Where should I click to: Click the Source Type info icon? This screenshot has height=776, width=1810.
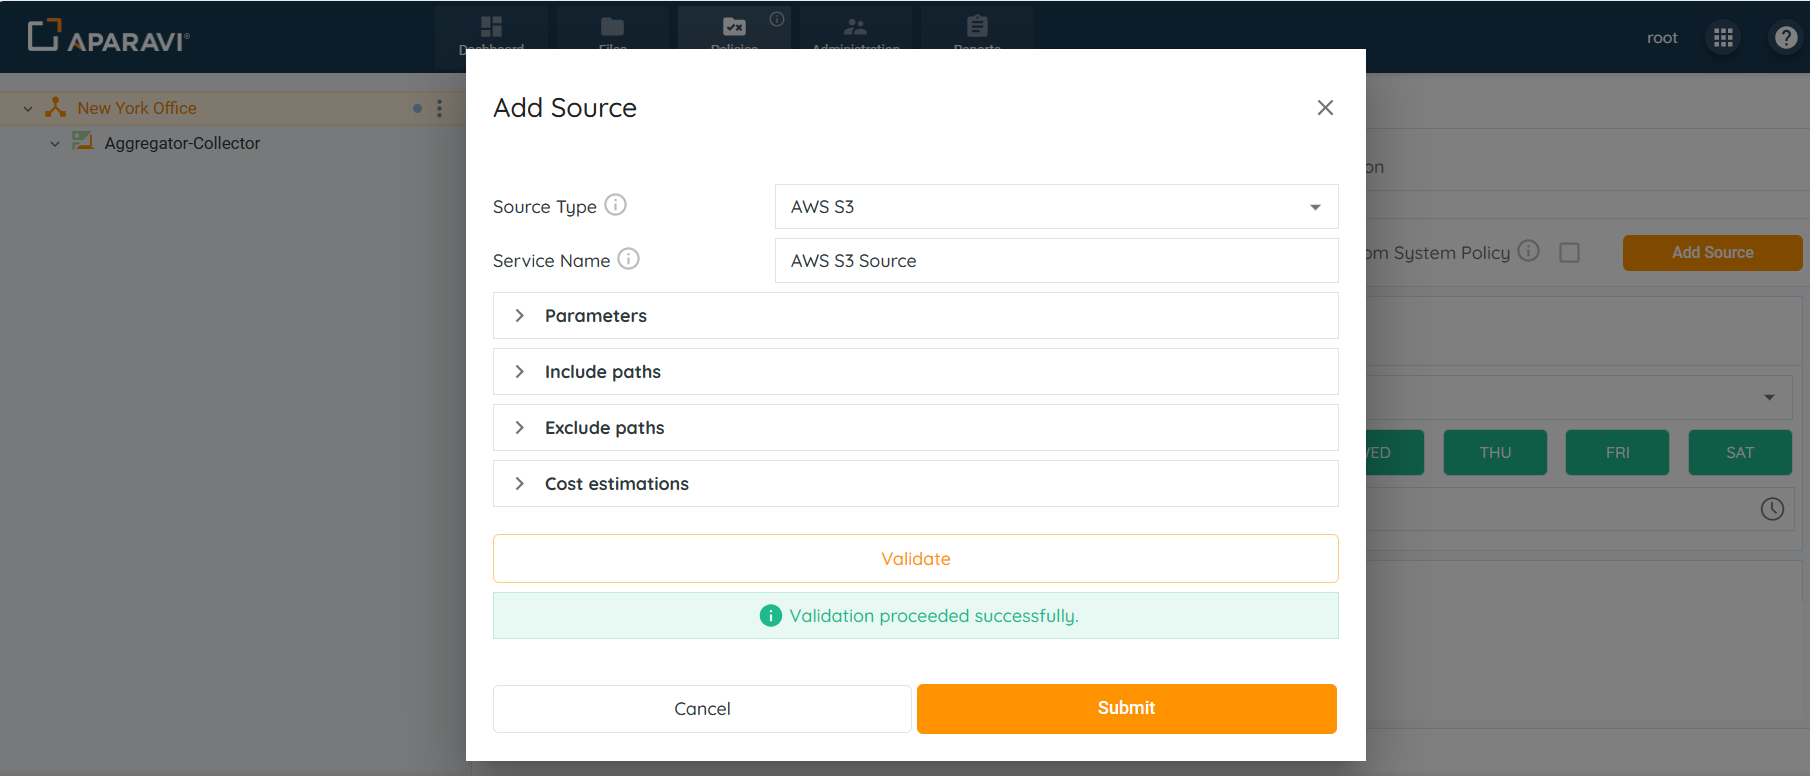pos(616,205)
